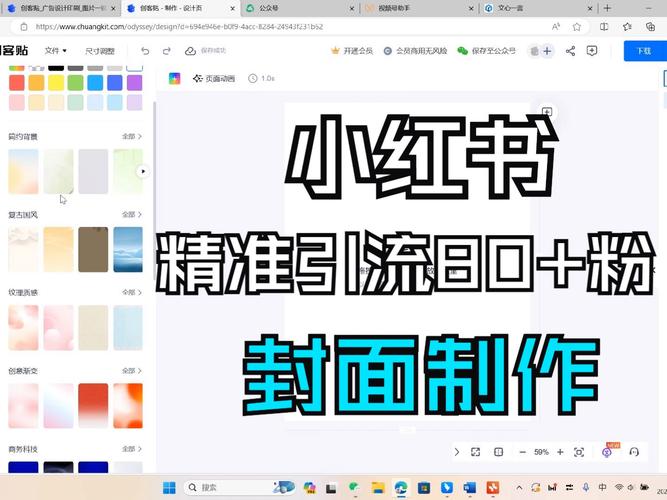The height and width of the screenshot is (500, 667).
Task: Expand 创意渐变 全部 link
Action: pyautogui.click(x=131, y=371)
